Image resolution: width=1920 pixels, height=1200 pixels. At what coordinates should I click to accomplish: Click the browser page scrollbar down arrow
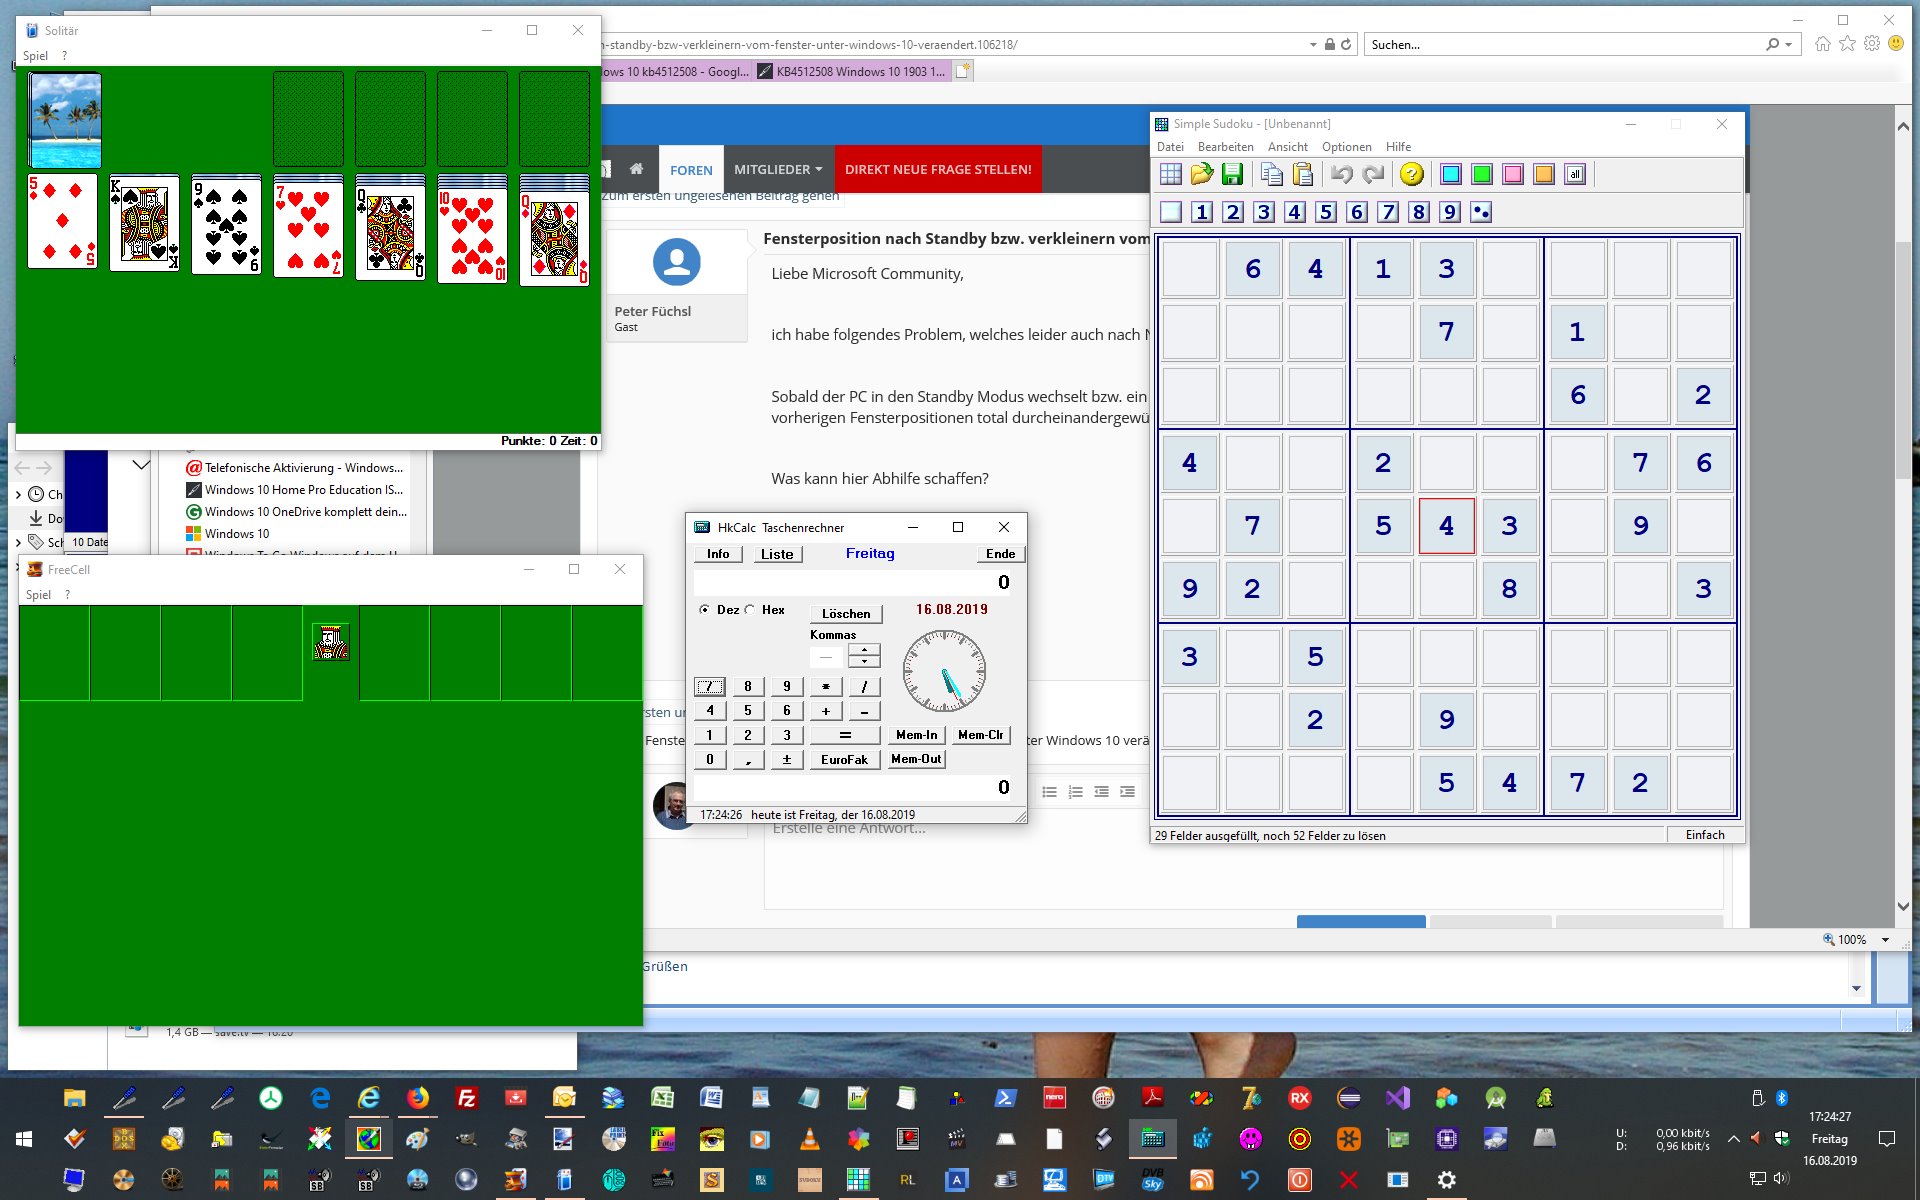coord(1904,906)
